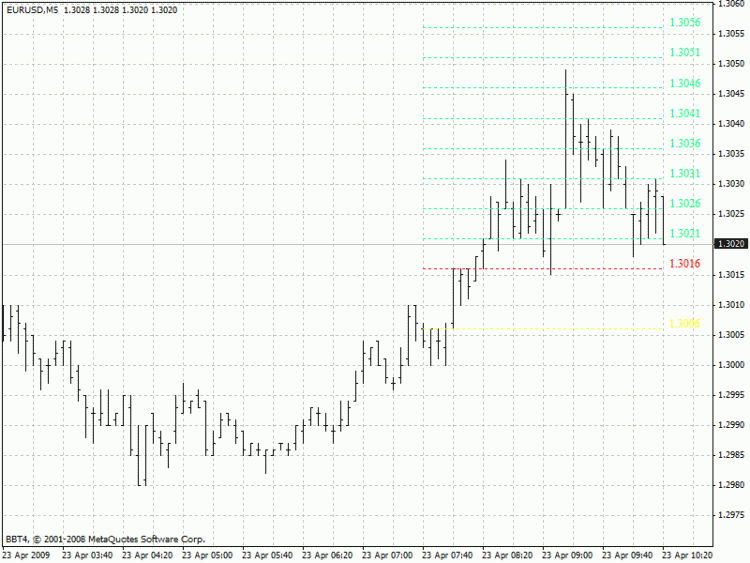Screen dimensions: 750x563
Task: Click the 1.2980 value on price scale
Action: pyautogui.click(x=731, y=485)
